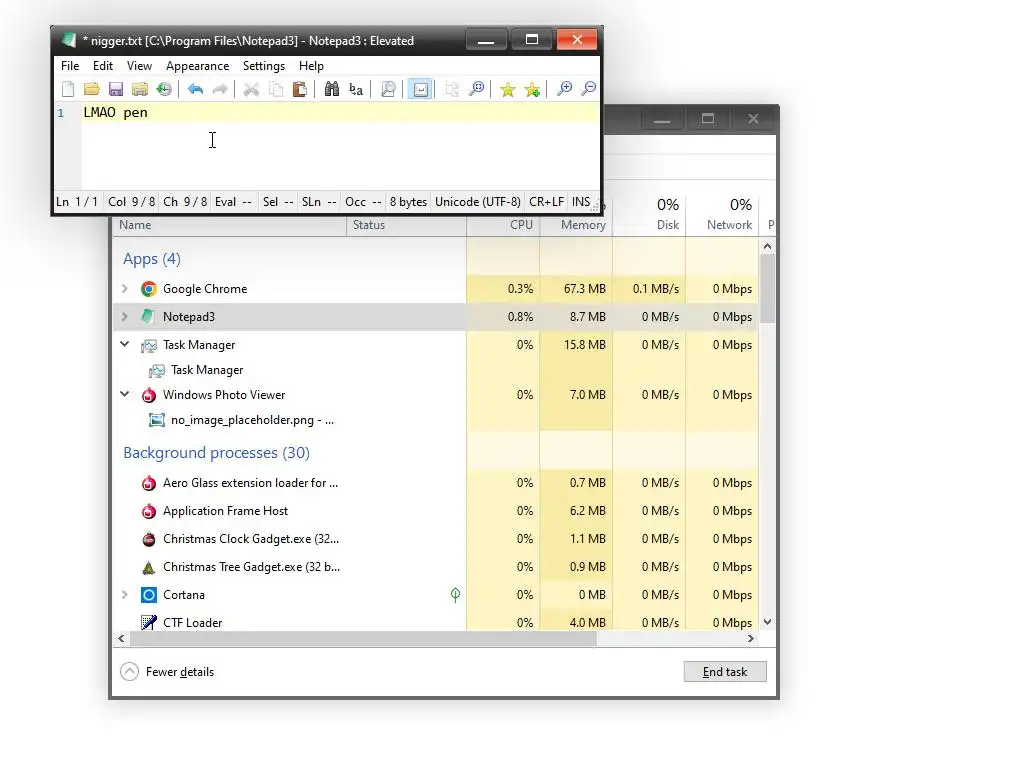Click the Christmas Clock Gadget icon
This screenshot has width=1024, height=768.
(x=149, y=539)
